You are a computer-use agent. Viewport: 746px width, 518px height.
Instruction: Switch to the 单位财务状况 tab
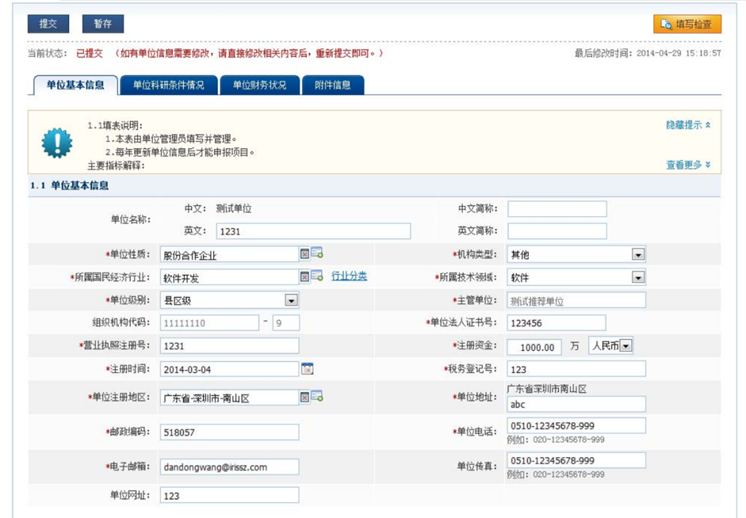(259, 85)
